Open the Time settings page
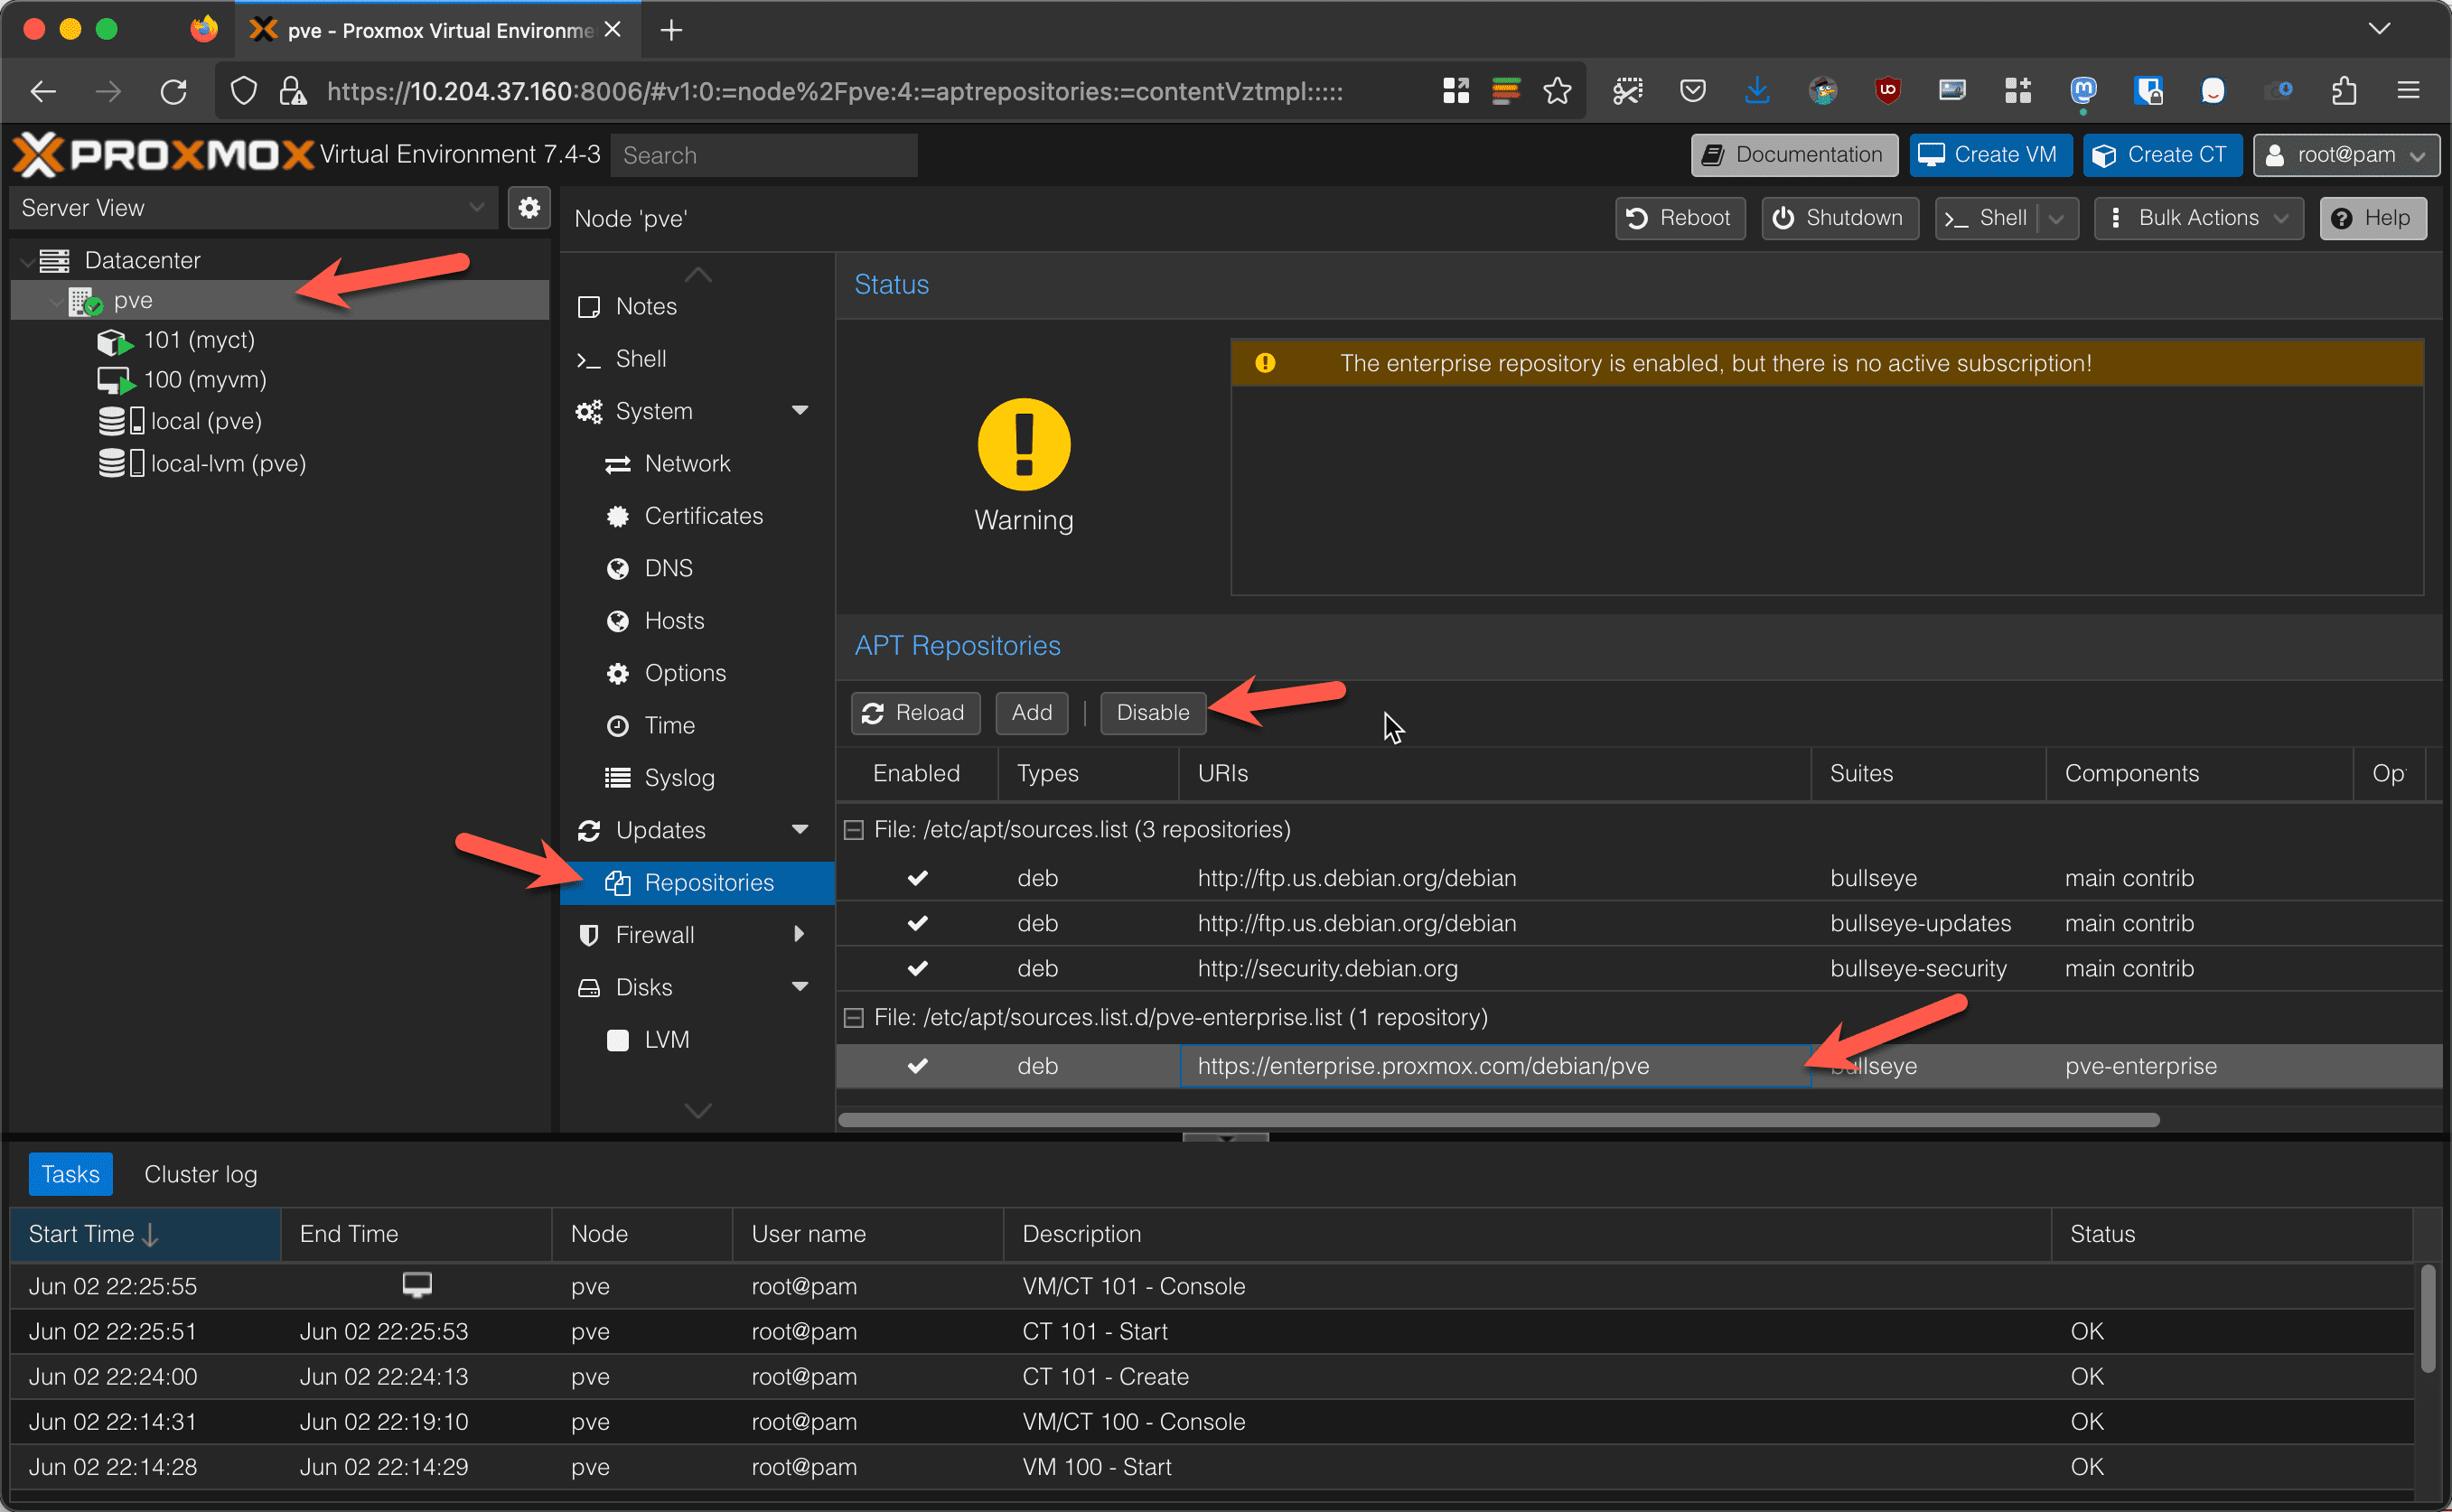This screenshot has width=2452, height=1512. [x=669, y=725]
